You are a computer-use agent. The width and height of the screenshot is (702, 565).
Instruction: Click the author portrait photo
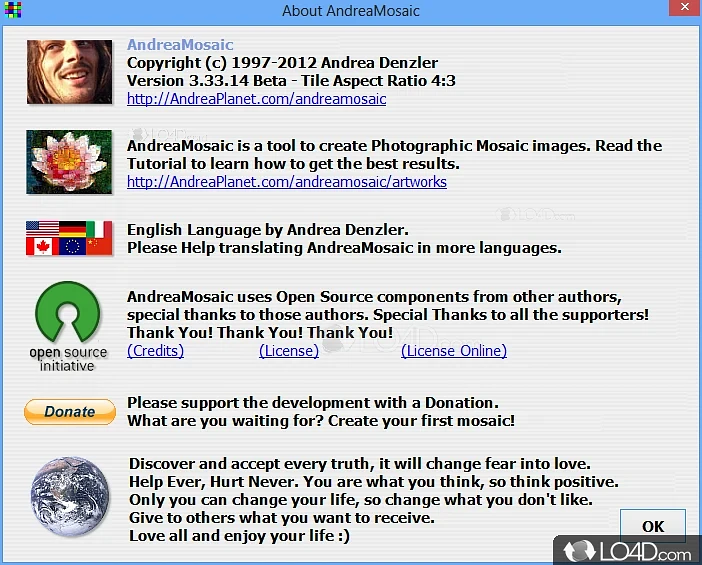point(69,72)
